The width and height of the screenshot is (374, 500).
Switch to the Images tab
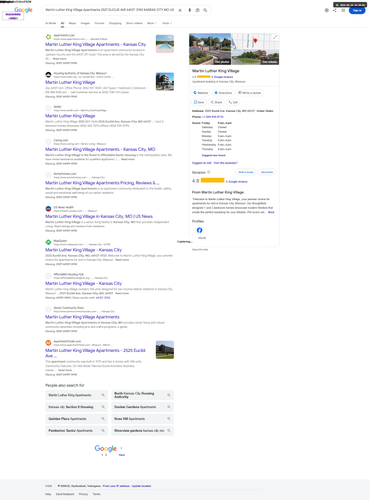[85, 23]
